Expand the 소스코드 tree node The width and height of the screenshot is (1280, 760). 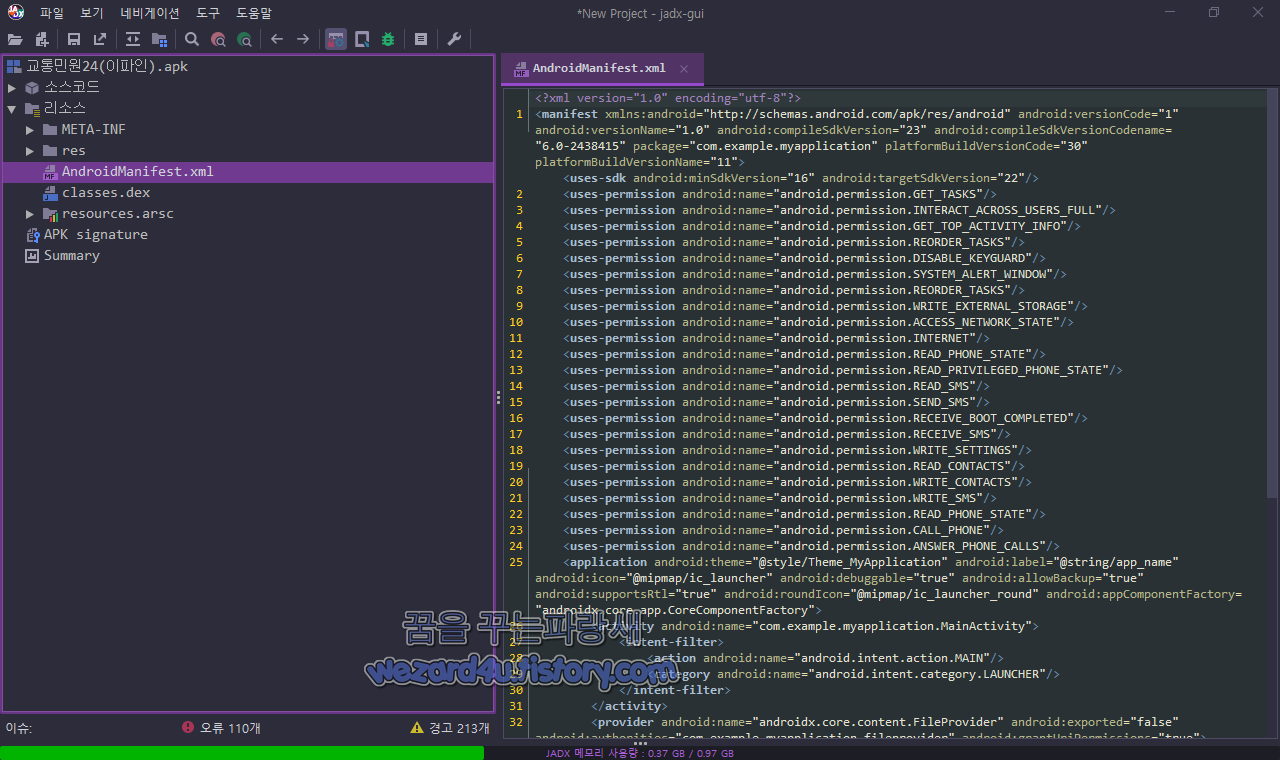point(12,88)
